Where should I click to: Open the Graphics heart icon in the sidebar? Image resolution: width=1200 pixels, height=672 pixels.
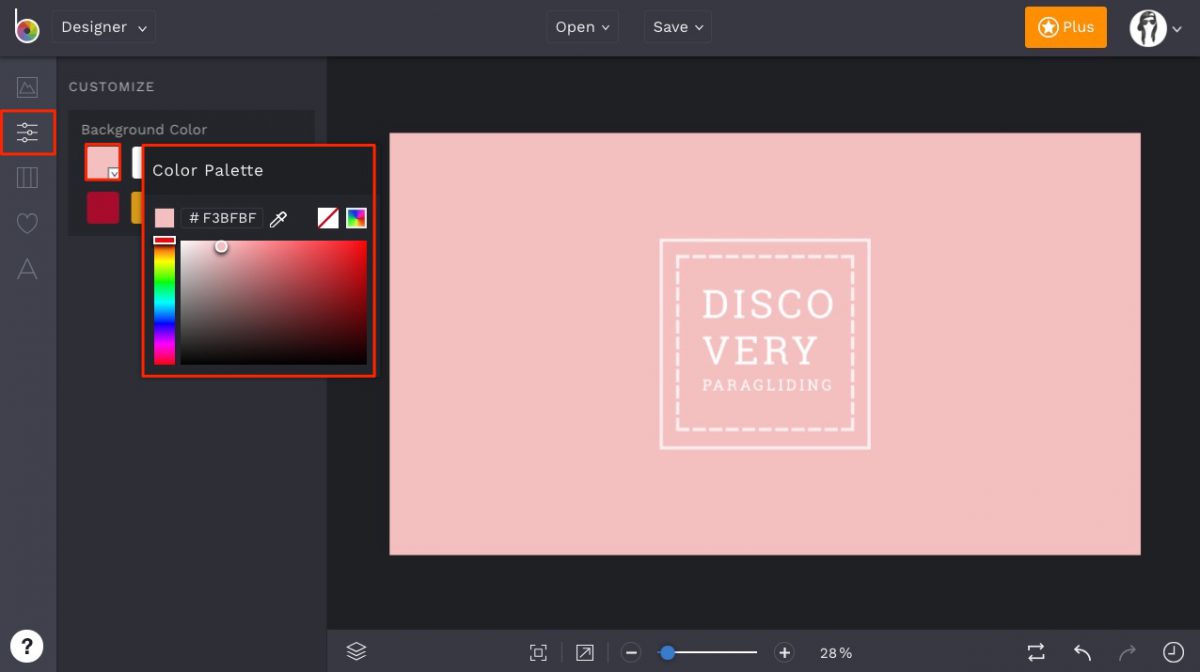(27, 223)
